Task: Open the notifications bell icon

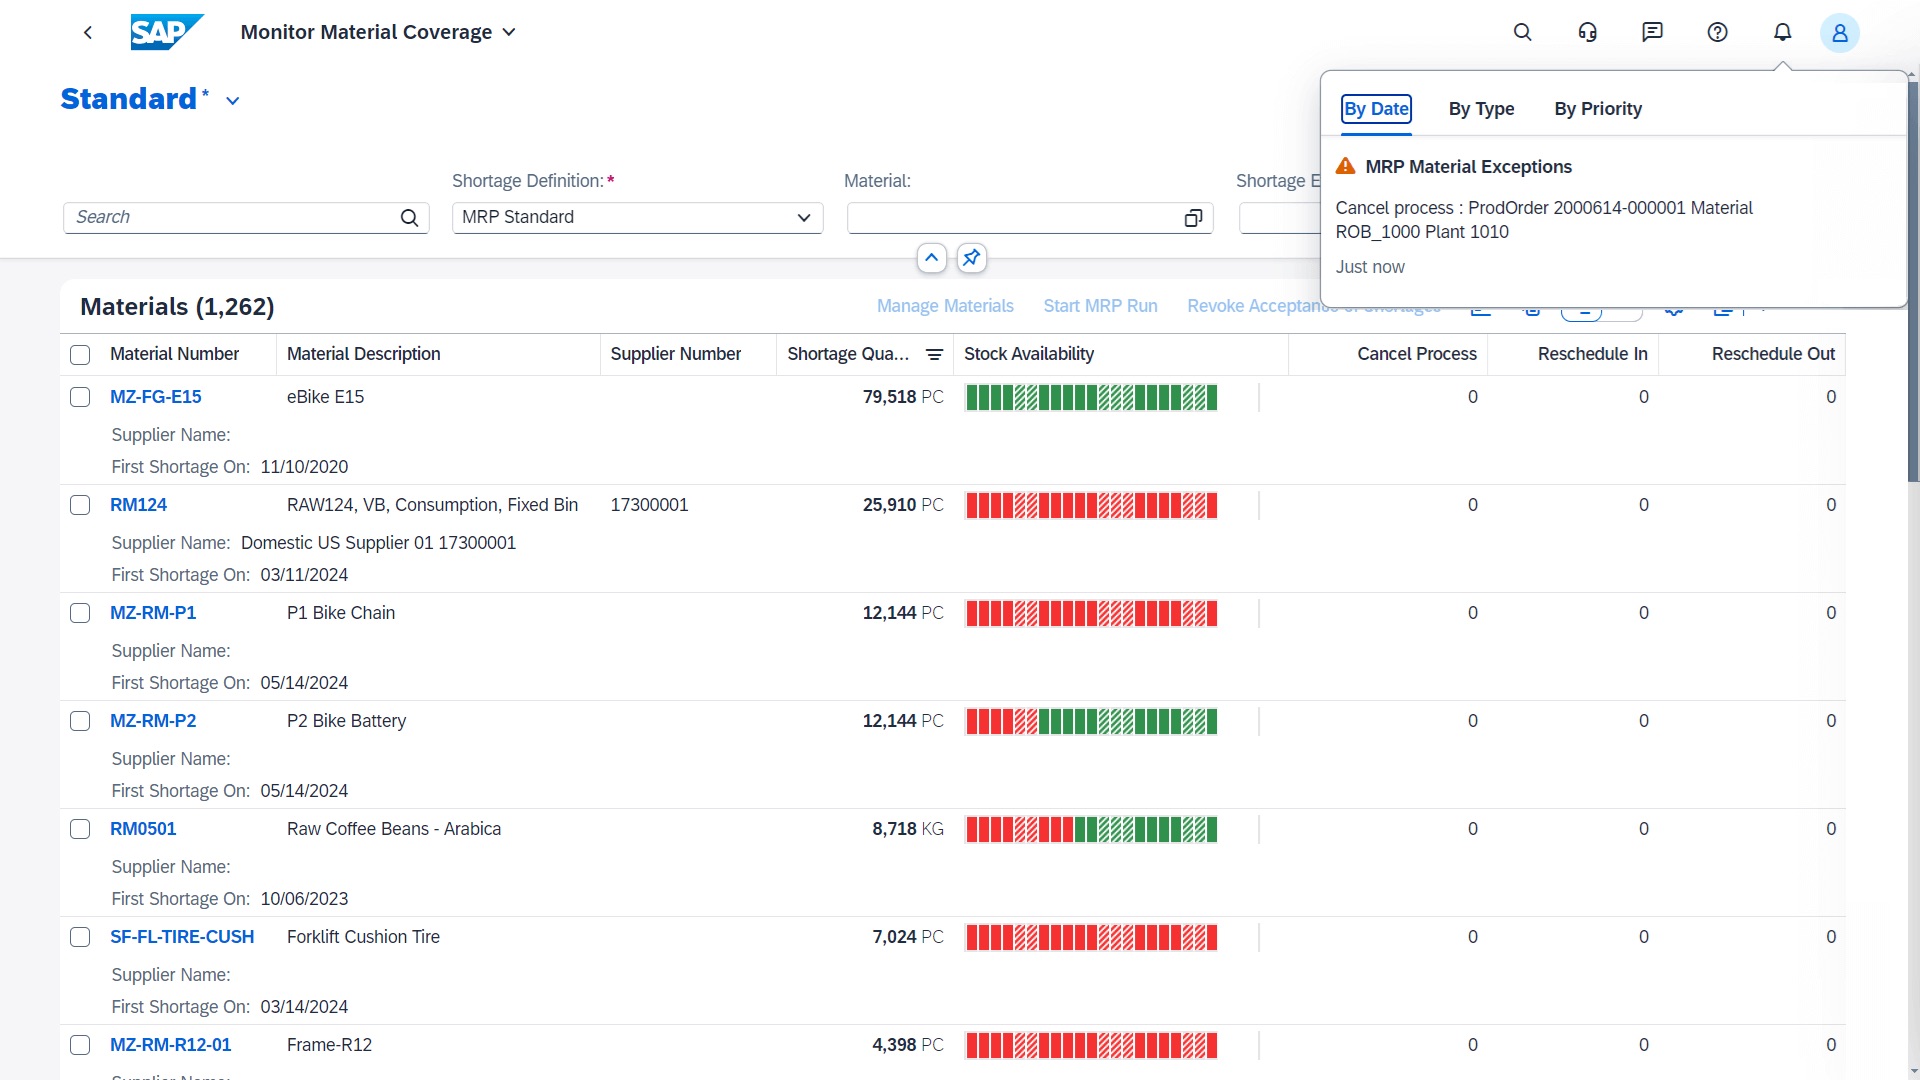Action: point(1782,32)
